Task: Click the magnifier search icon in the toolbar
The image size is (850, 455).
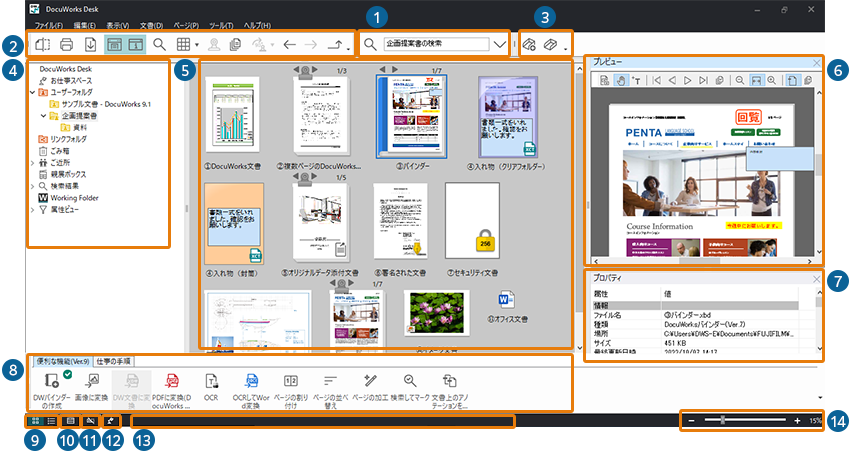Action: click(x=160, y=44)
